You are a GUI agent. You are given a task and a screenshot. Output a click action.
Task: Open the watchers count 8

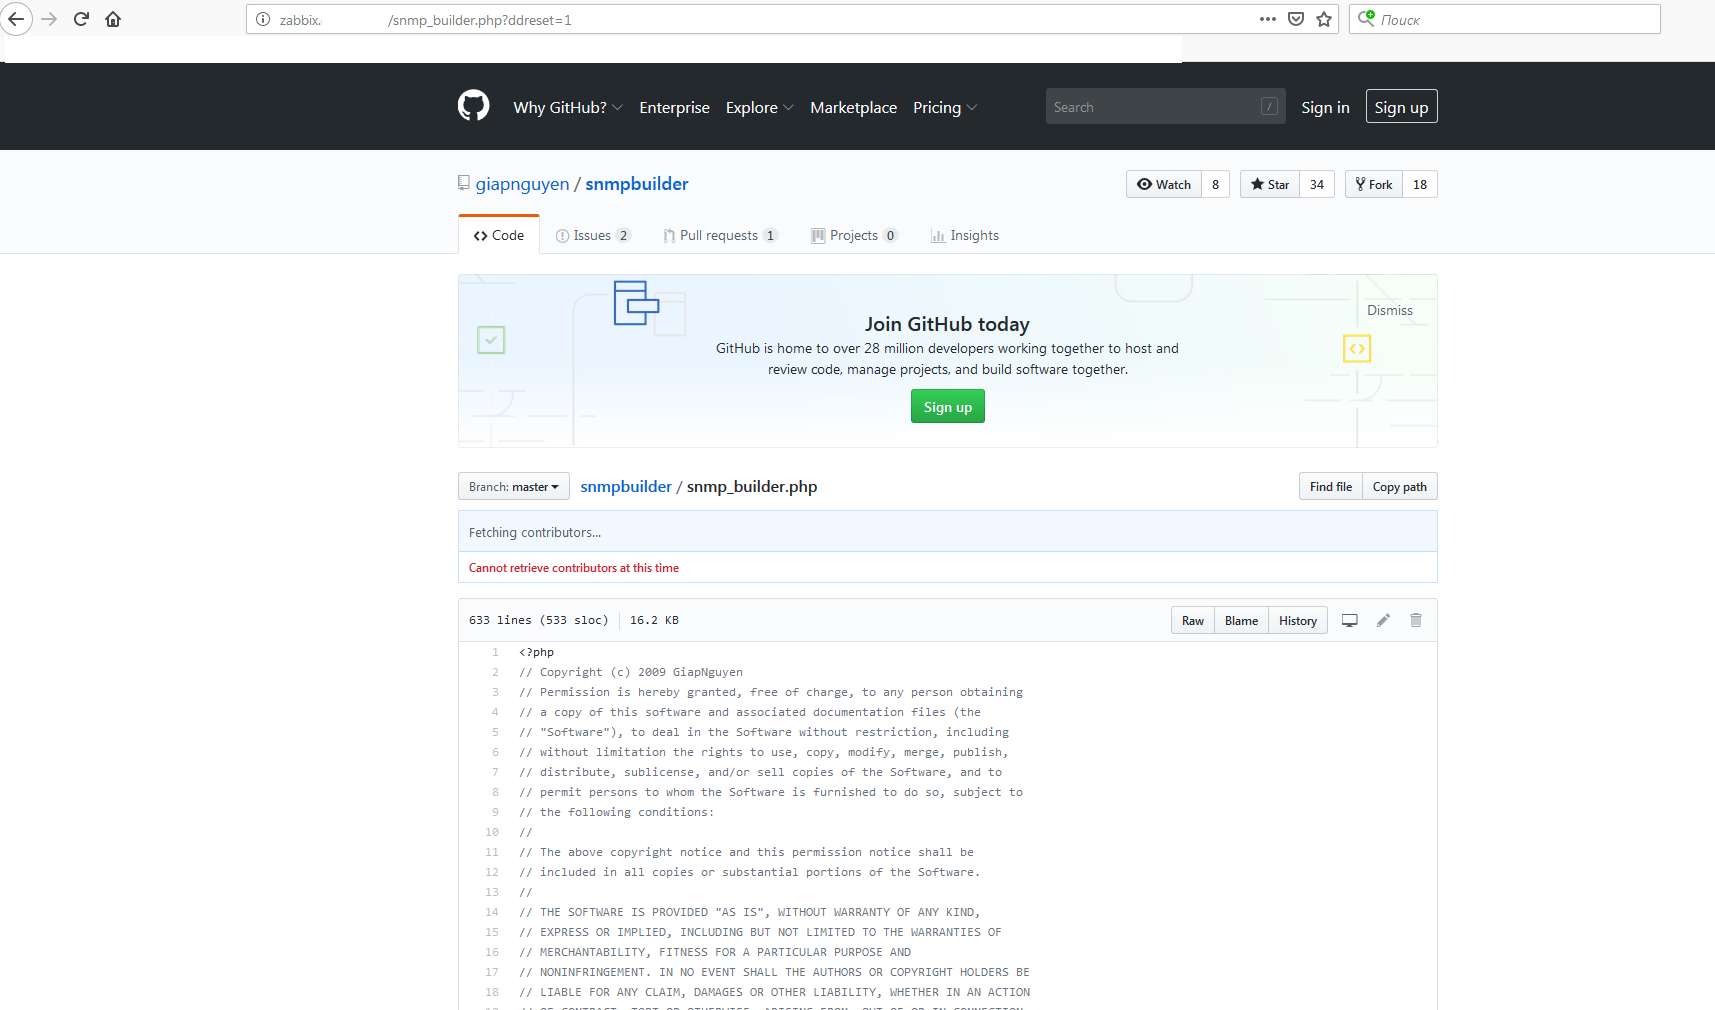coord(1216,184)
